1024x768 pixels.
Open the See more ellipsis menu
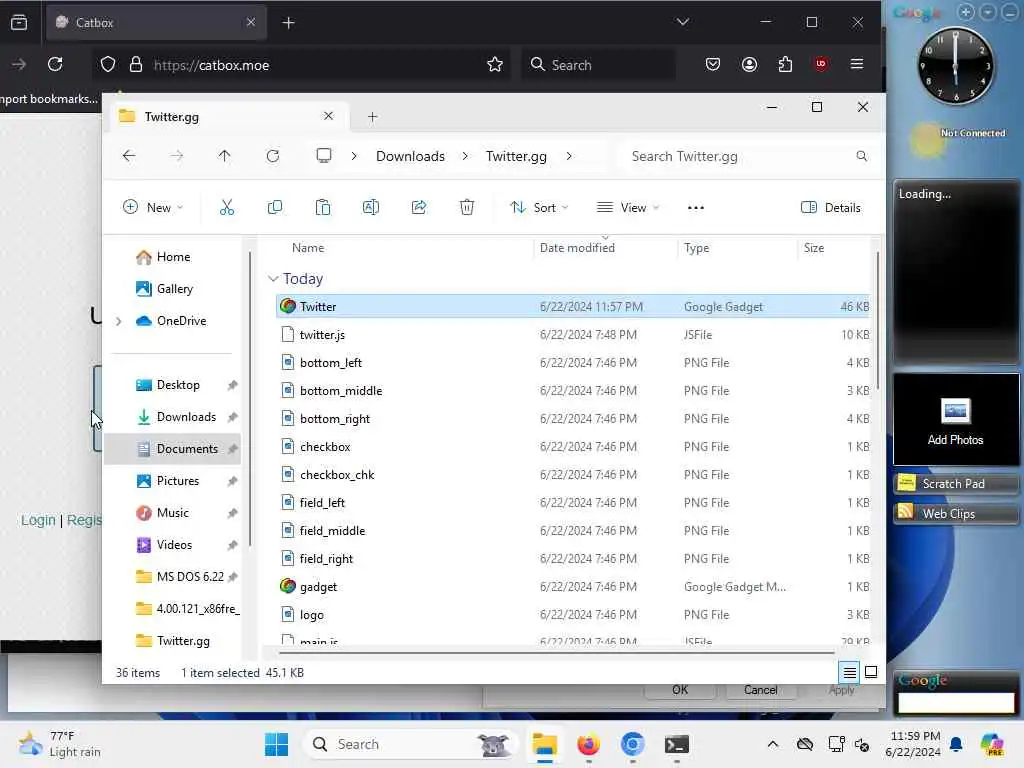pos(696,208)
